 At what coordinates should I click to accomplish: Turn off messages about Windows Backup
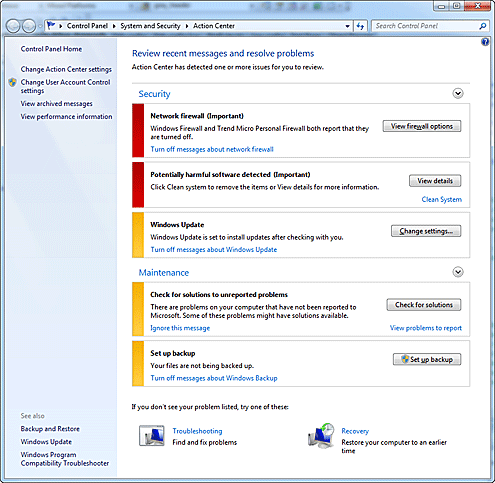point(214,378)
